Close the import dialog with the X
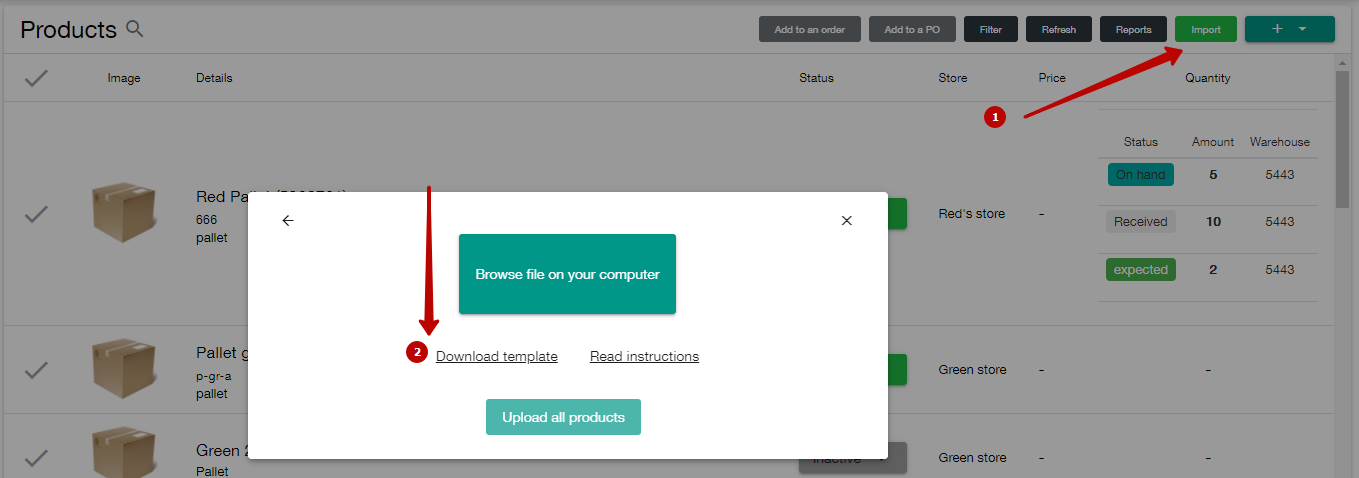The height and width of the screenshot is (478, 1359). pos(846,220)
